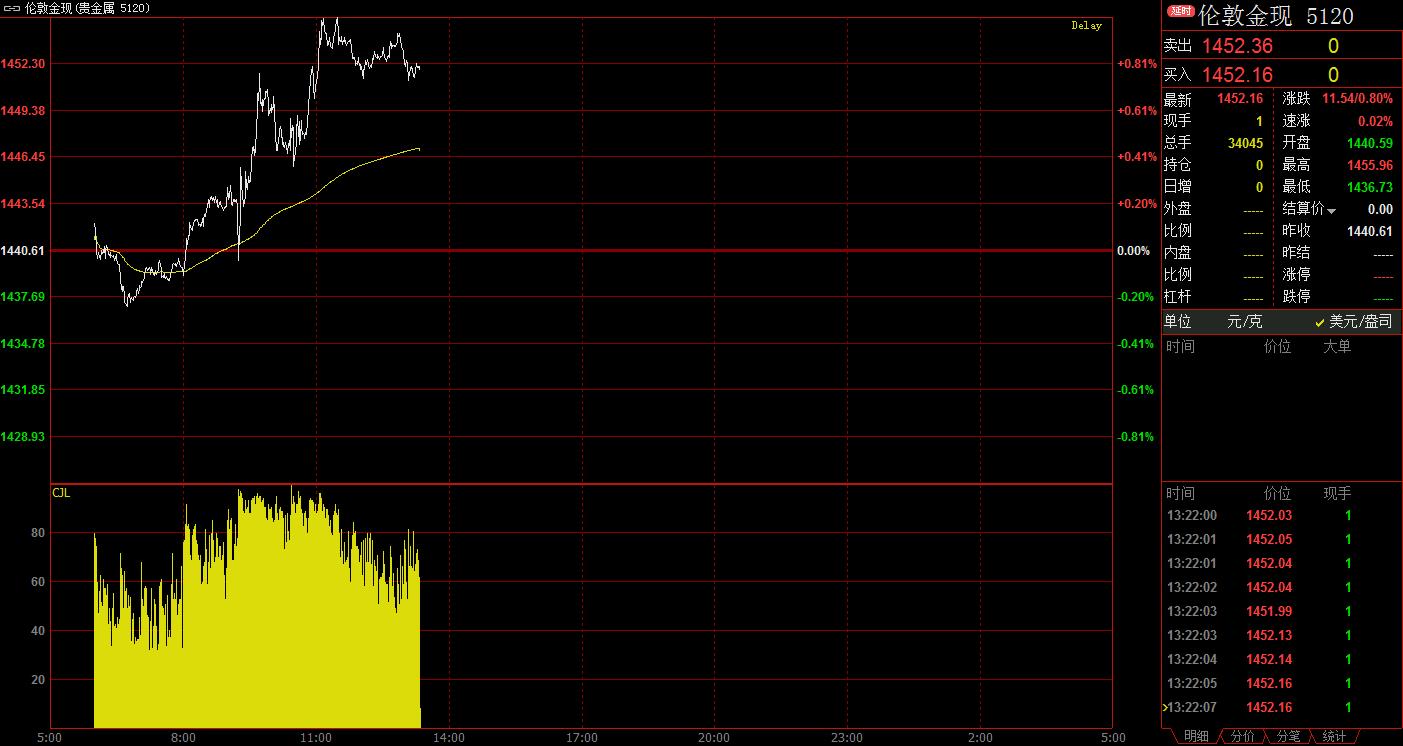Click the red 延时 delay badge
Screen dimensions: 1403x746
point(1180,10)
